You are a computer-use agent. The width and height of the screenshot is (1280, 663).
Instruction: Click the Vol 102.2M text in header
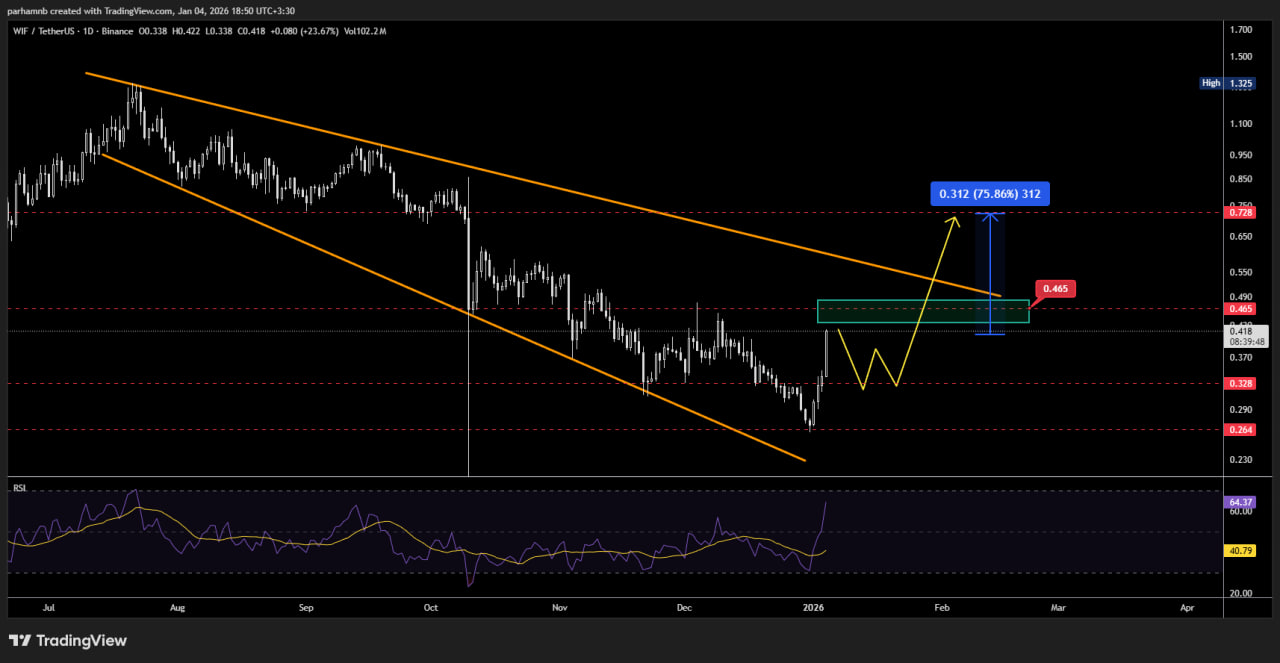click(x=364, y=31)
